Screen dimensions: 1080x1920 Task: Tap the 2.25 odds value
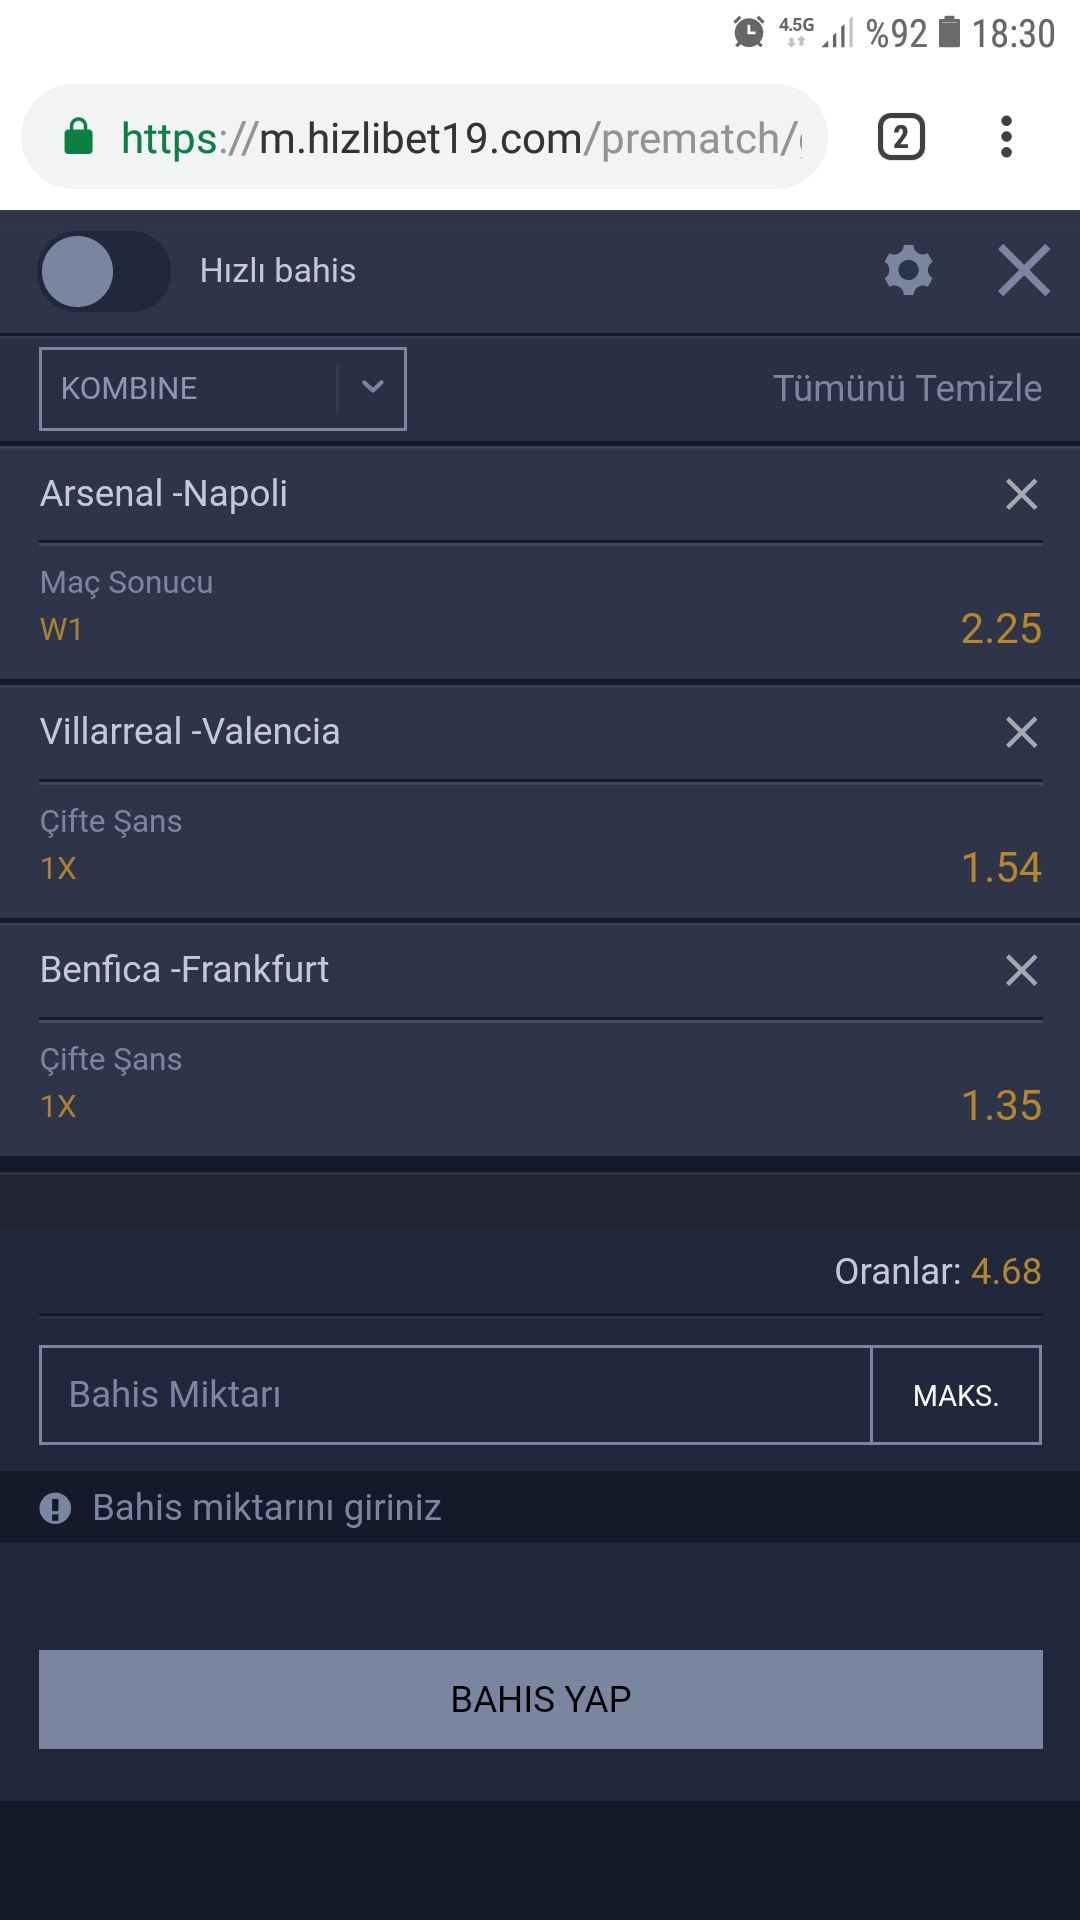point(1001,629)
